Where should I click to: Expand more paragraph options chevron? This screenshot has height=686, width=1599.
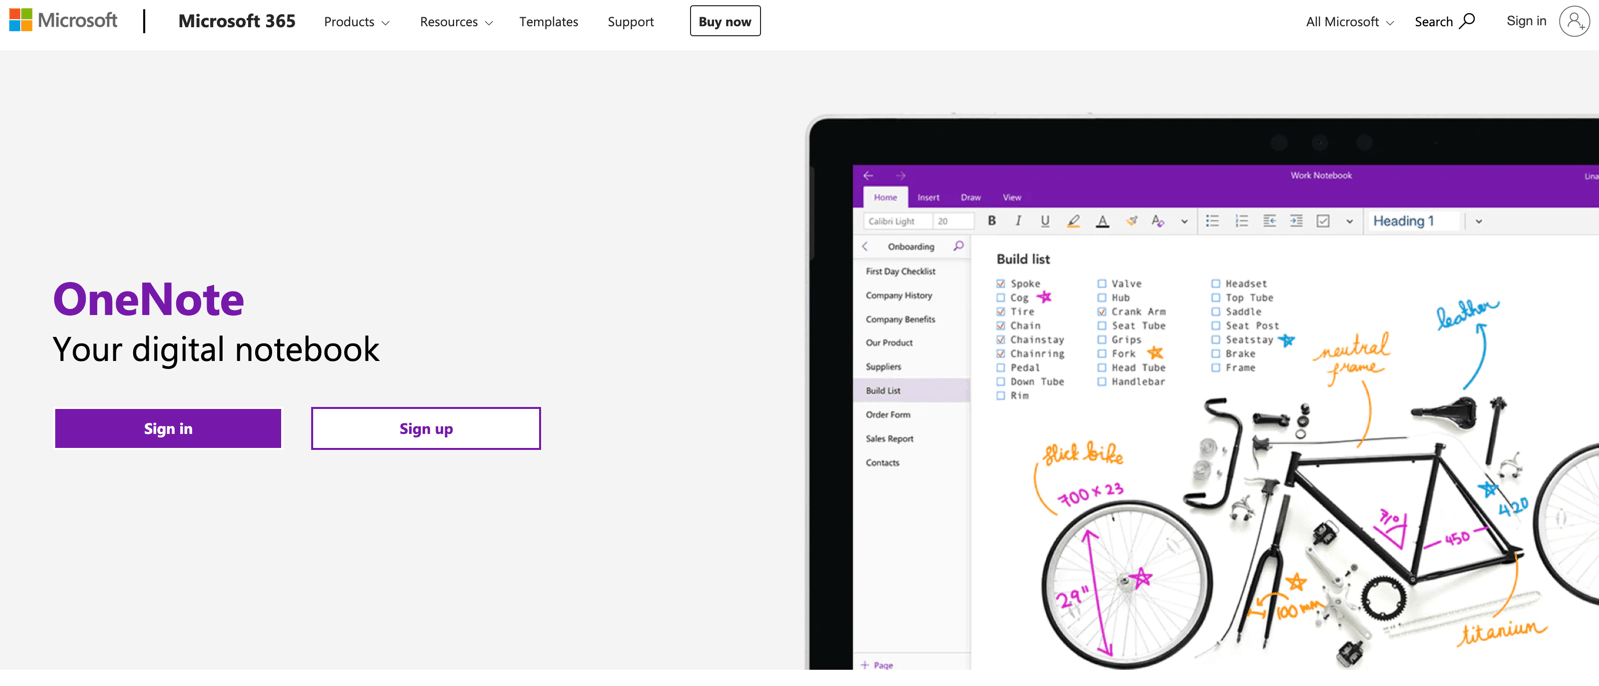pyautogui.click(x=1349, y=222)
